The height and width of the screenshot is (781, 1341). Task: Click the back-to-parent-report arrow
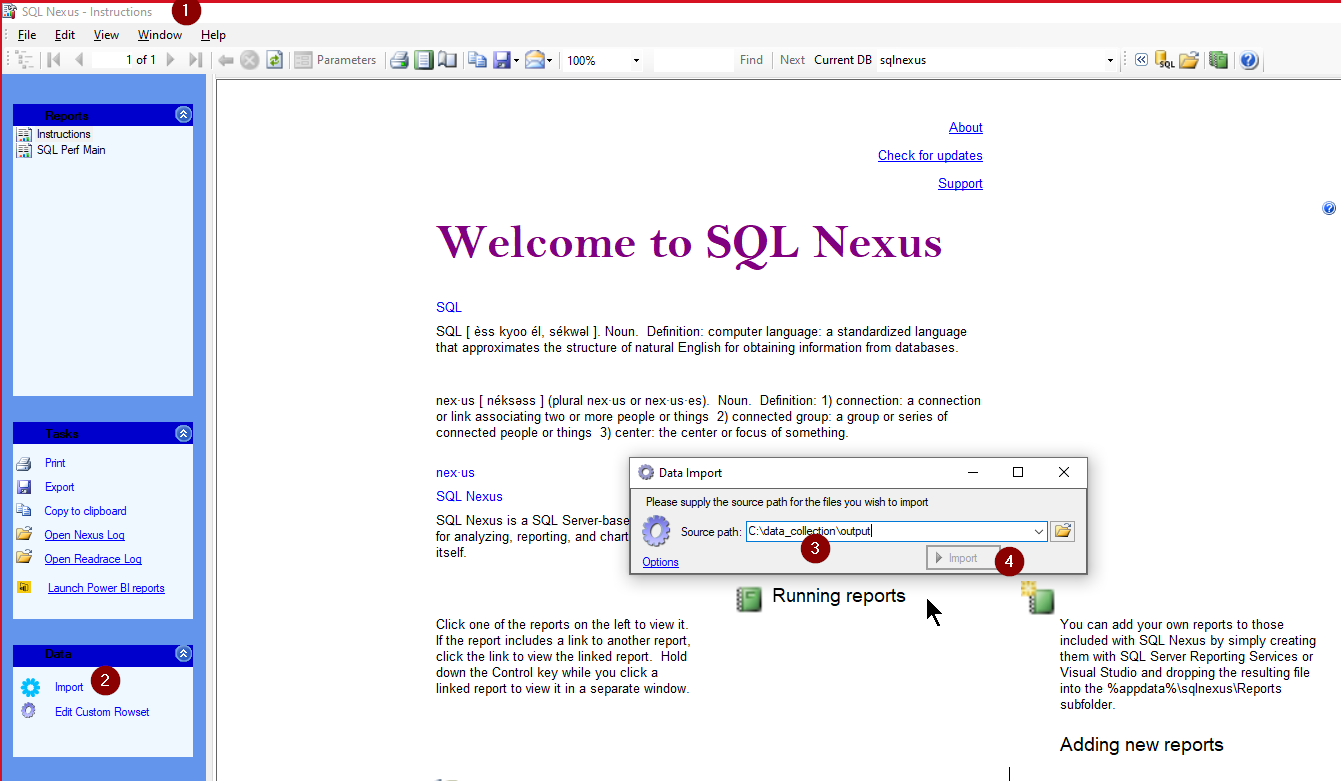pos(226,60)
